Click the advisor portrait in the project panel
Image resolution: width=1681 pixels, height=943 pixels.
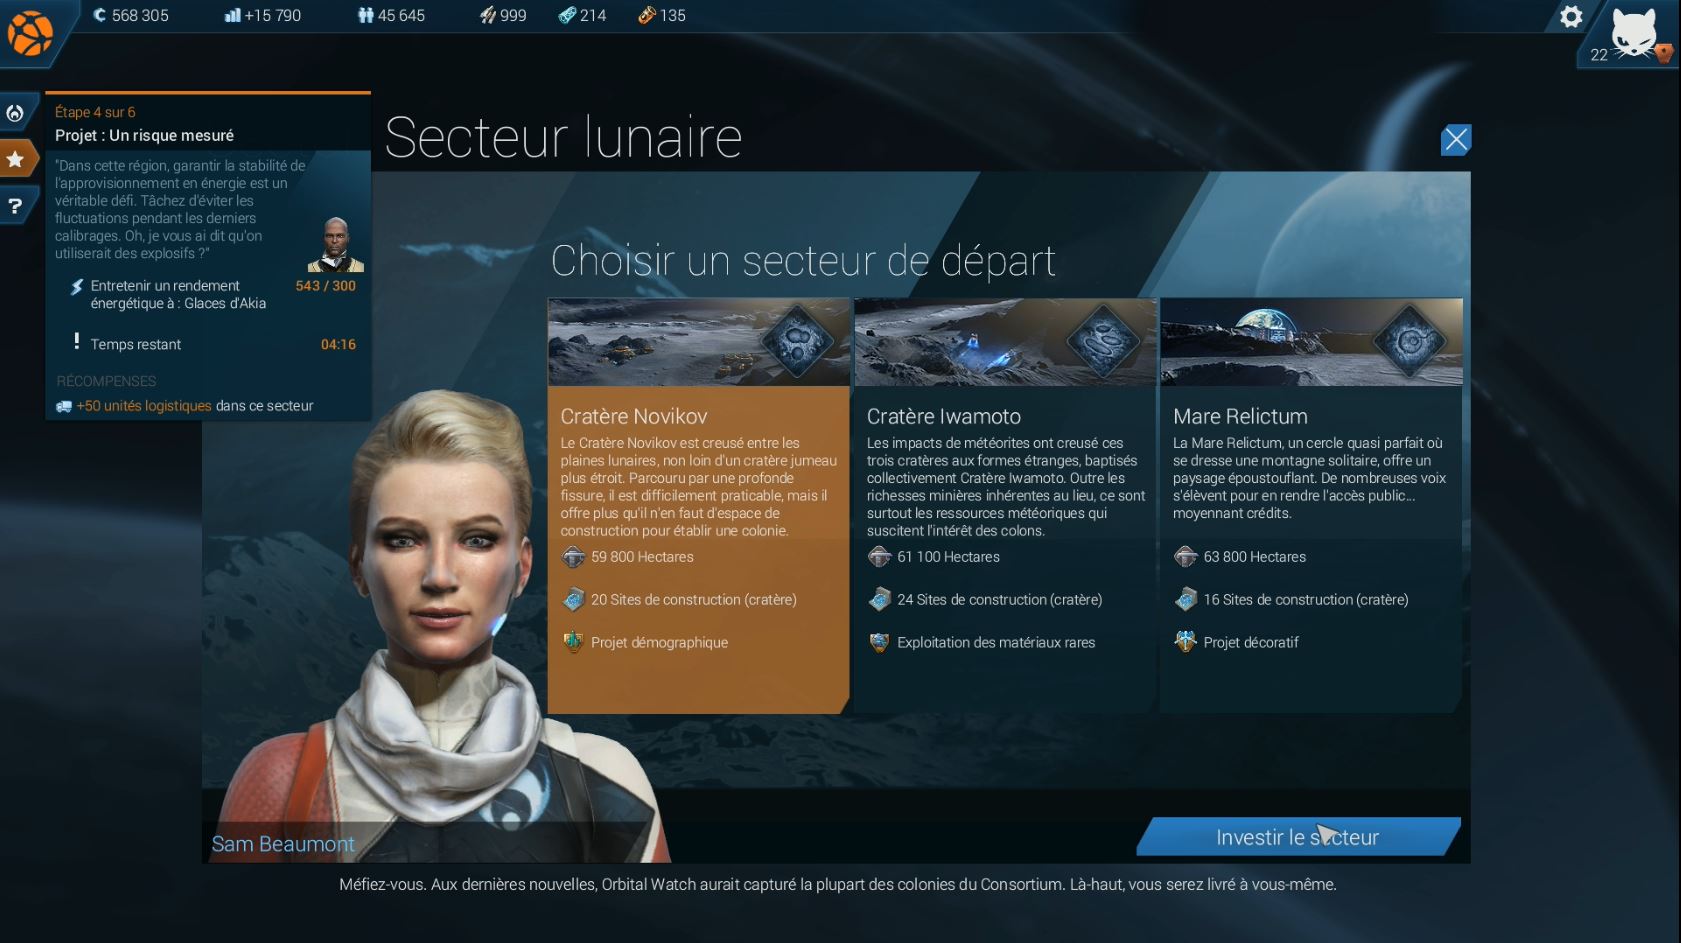pos(336,245)
